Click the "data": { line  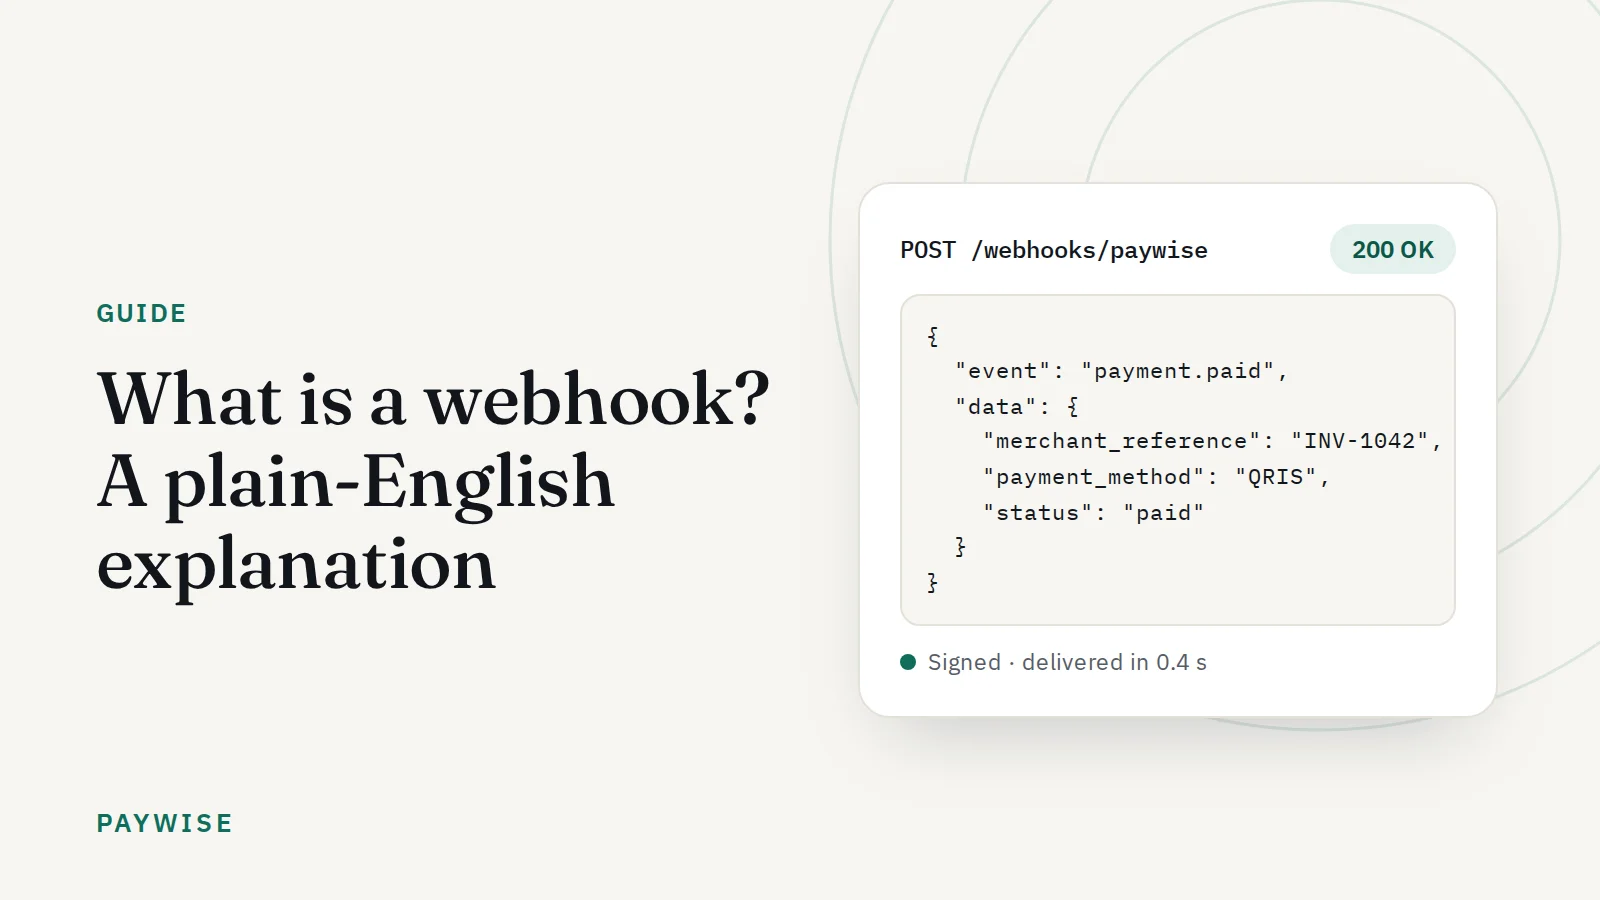(x=1017, y=407)
